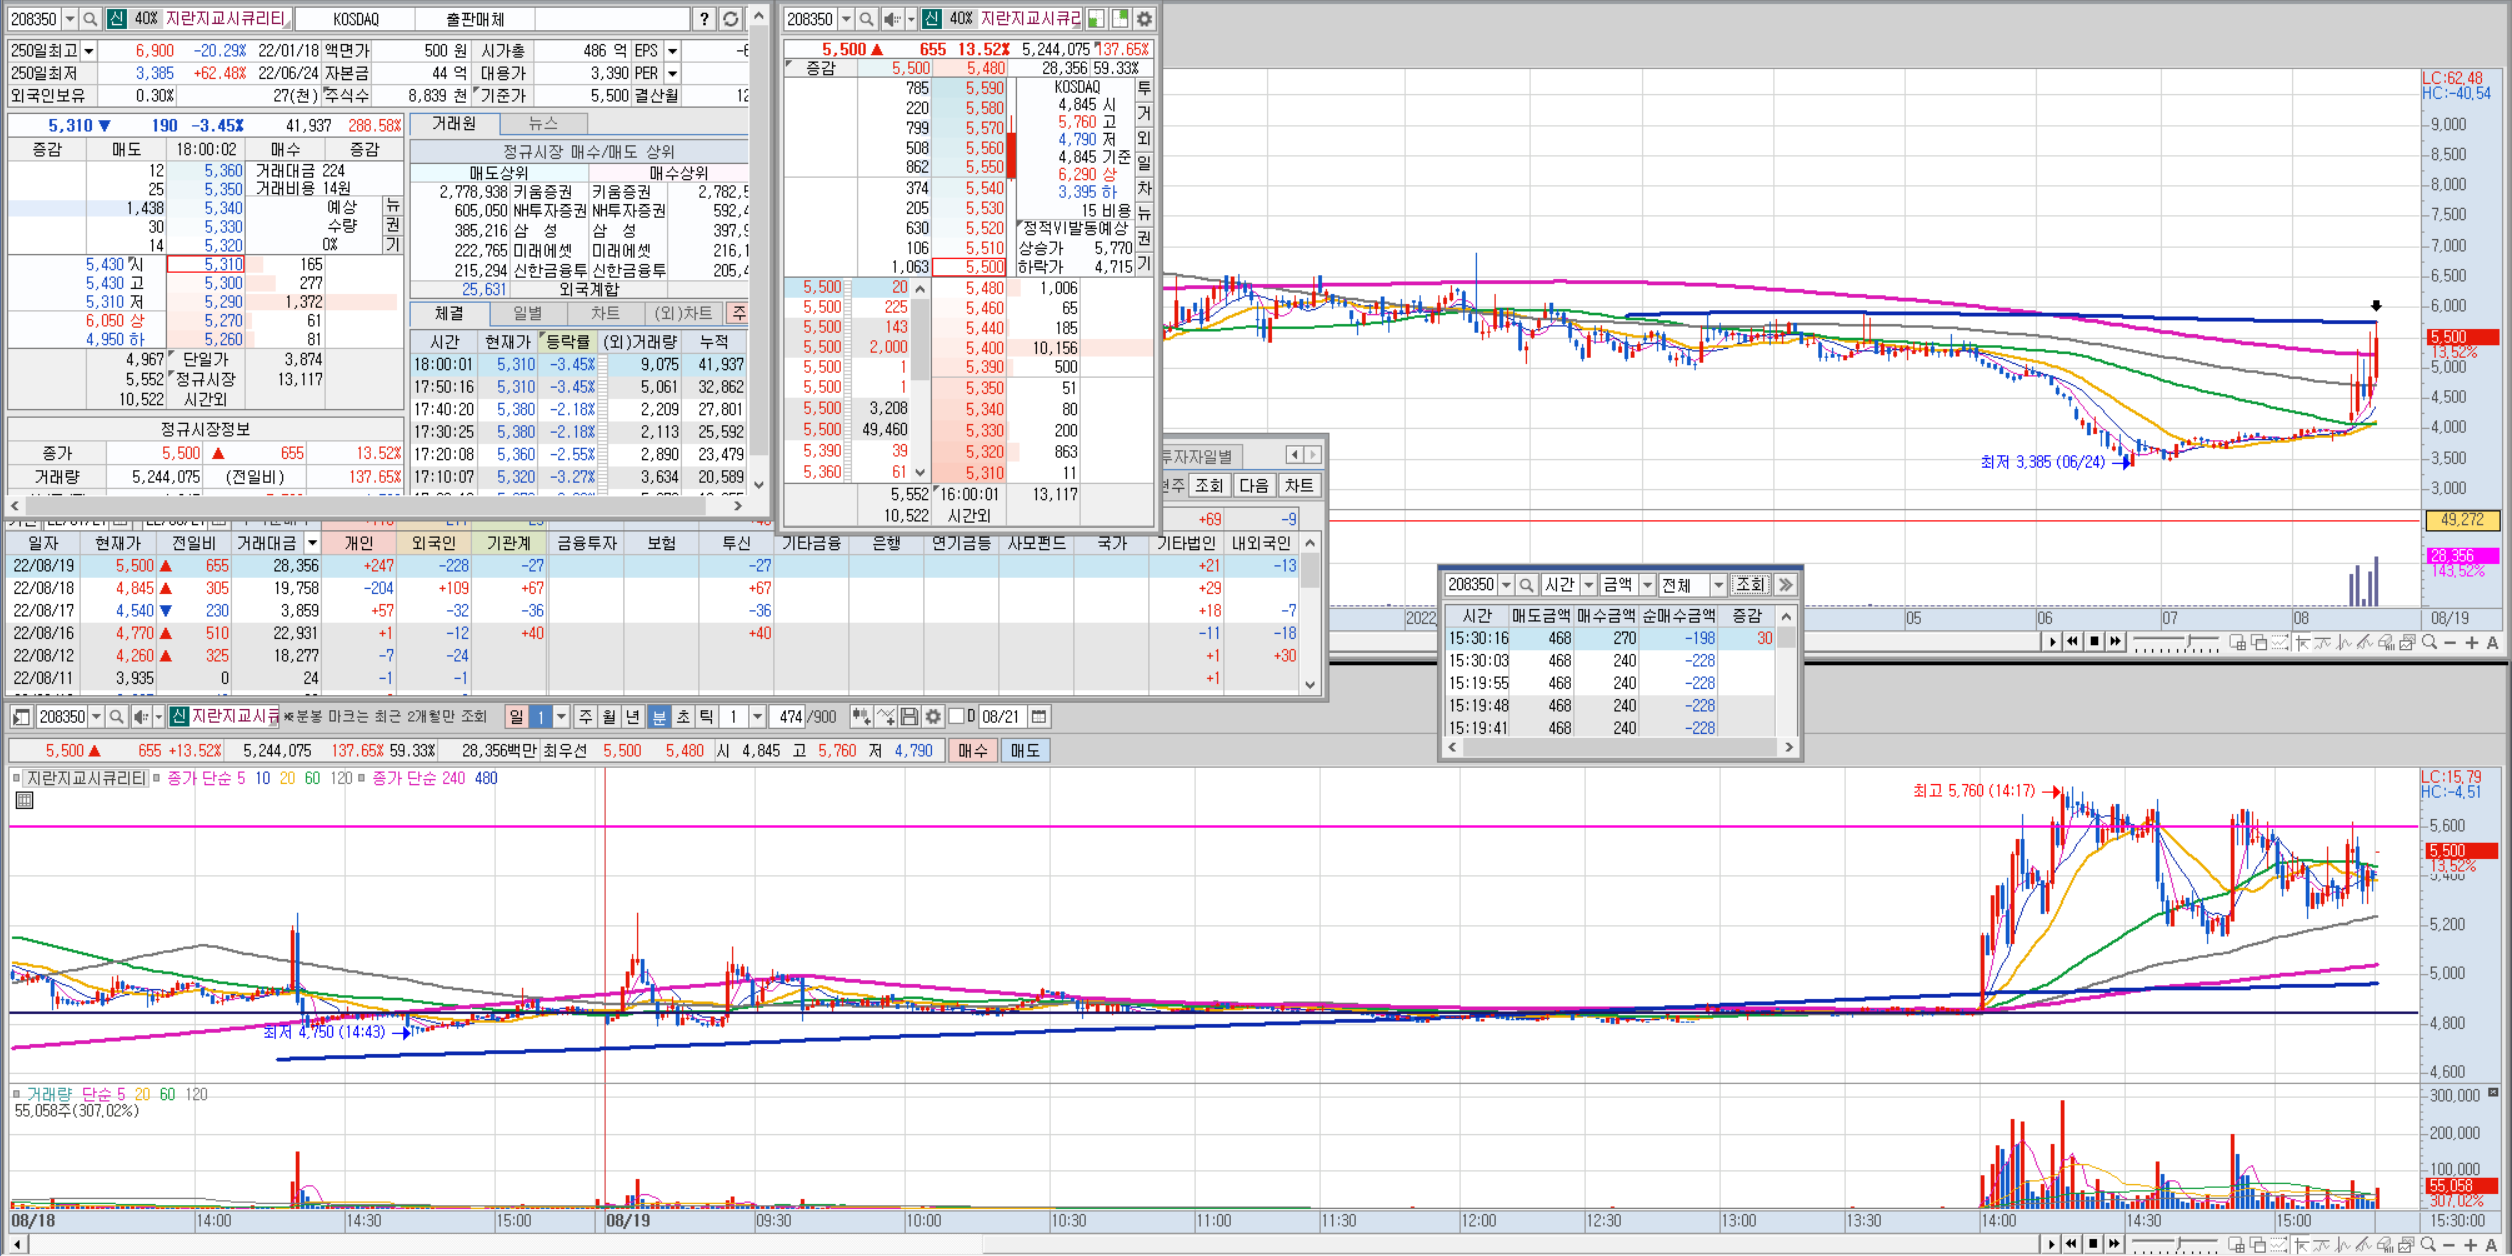2512x1256 pixels.
Task: Open EPS dropdown arrow
Action: (x=672, y=51)
